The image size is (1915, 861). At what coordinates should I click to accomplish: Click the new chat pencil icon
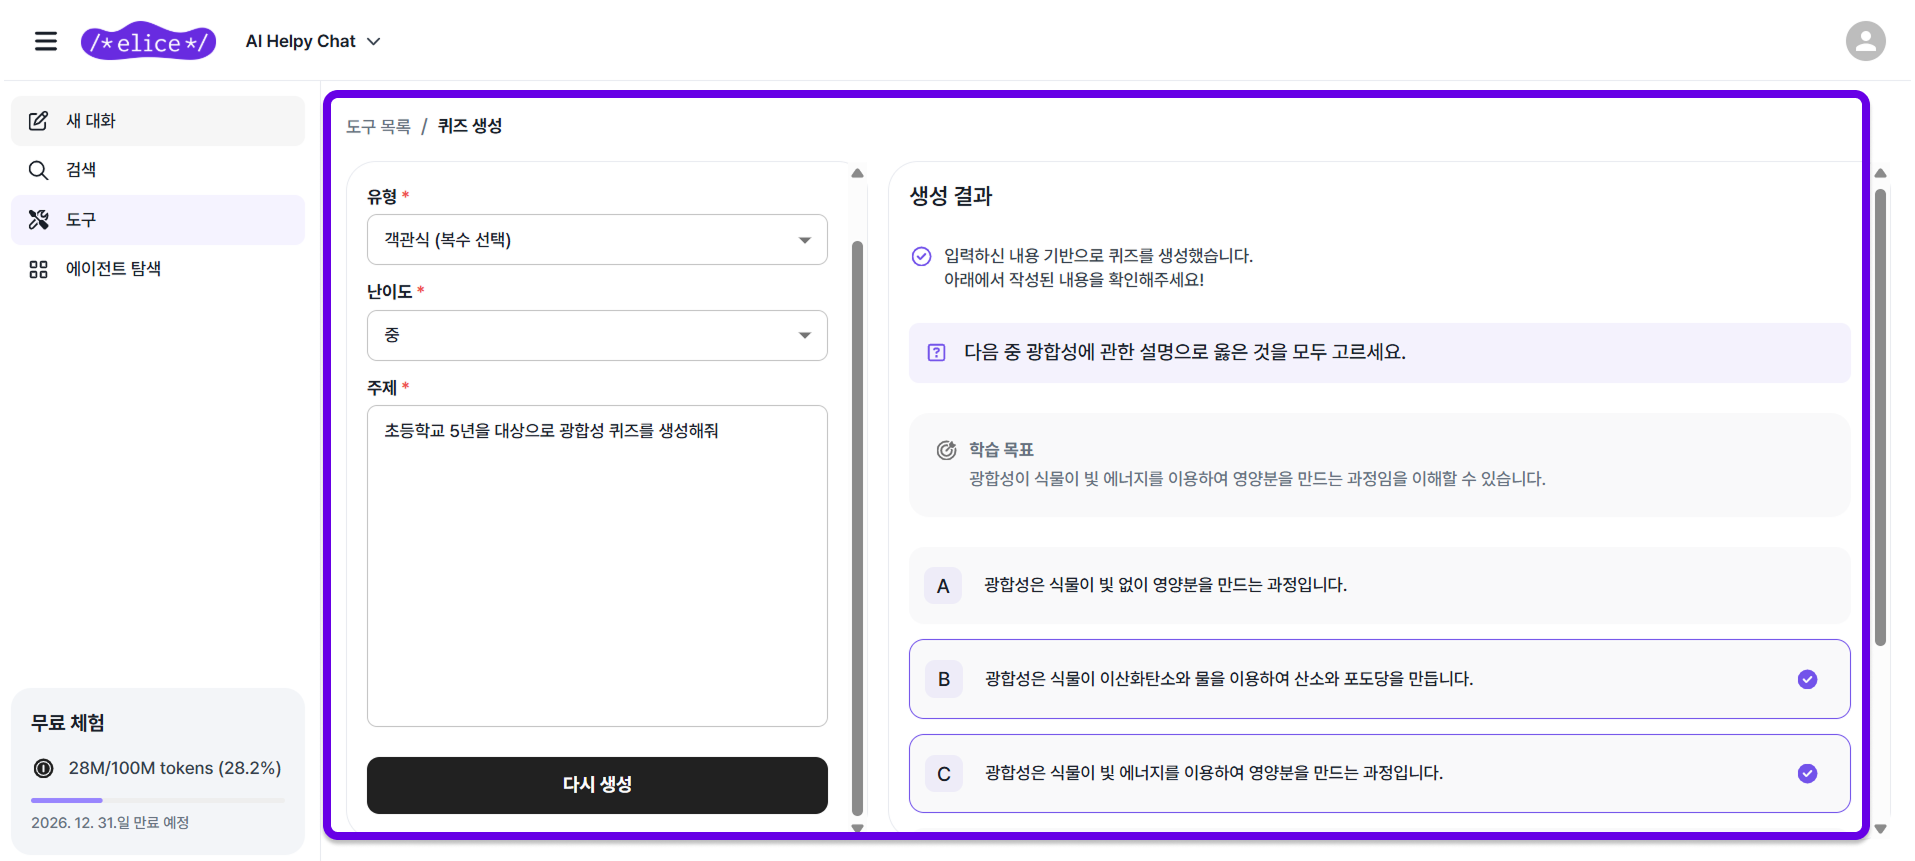pyautogui.click(x=38, y=121)
